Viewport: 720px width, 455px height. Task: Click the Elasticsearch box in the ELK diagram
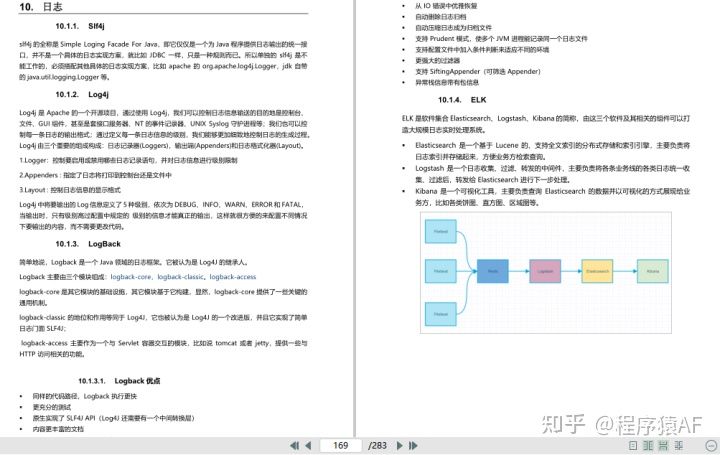point(597,271)
